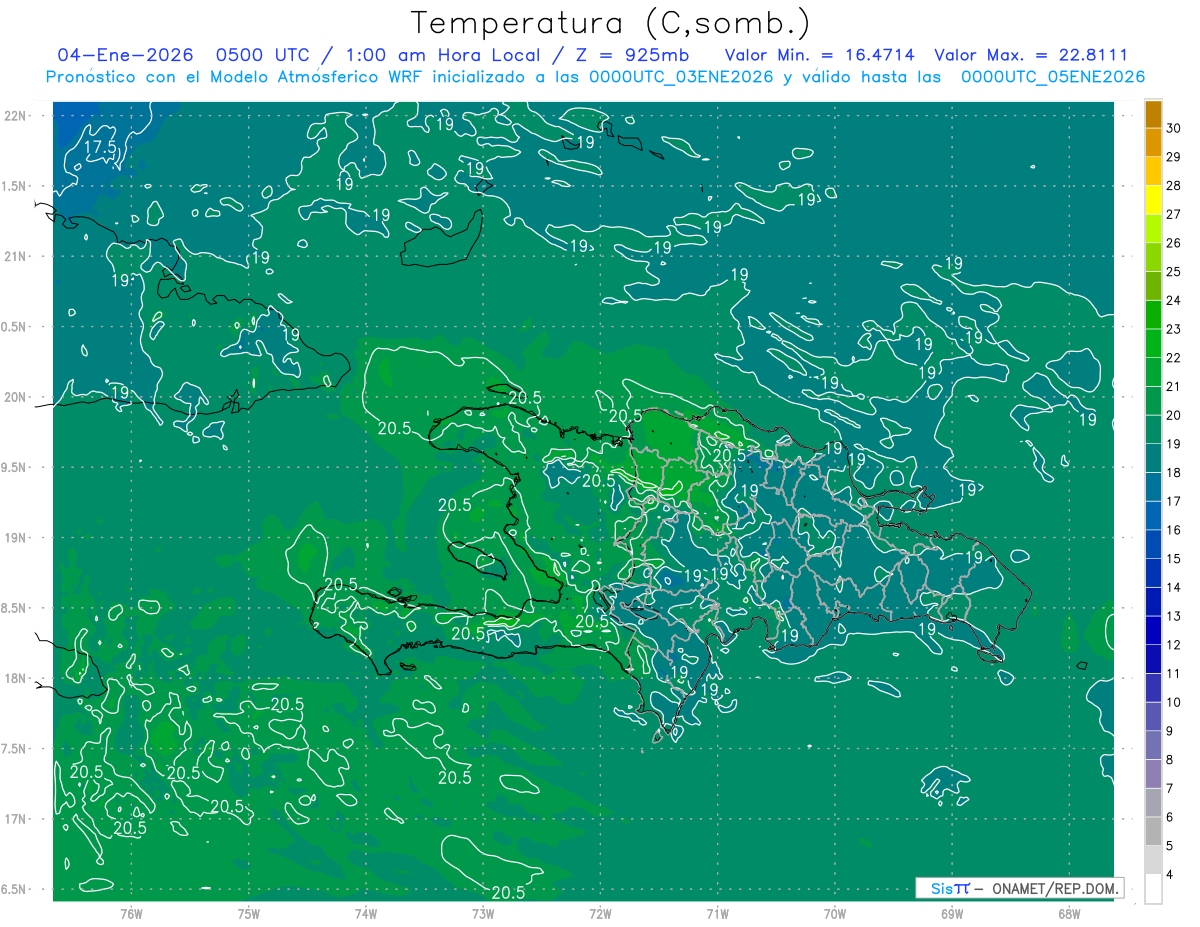Click the color scale label "28"

1175,186
